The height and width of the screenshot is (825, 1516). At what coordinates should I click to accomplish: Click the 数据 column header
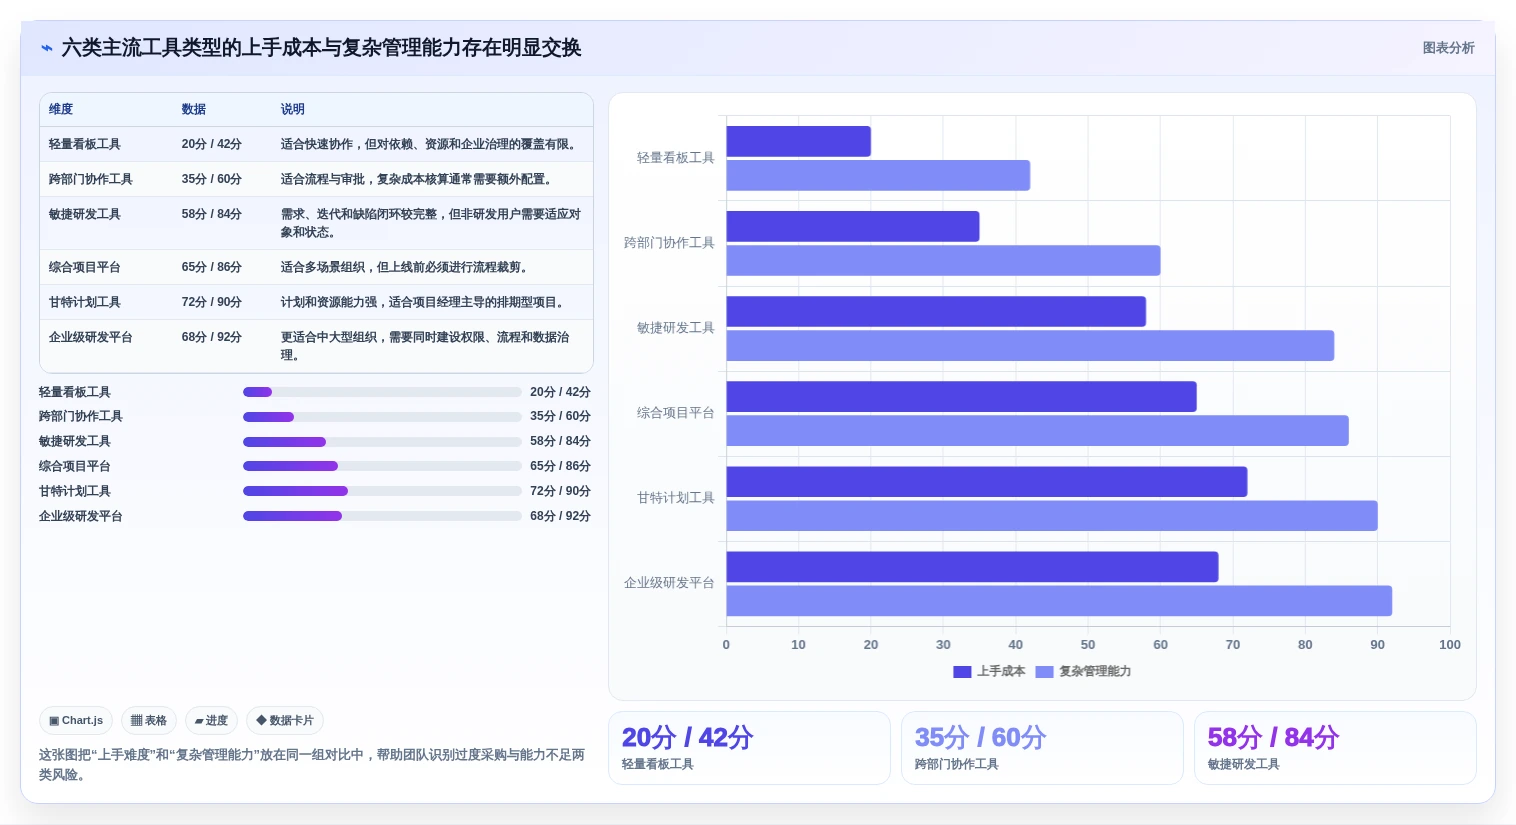[x=193, y=109]
